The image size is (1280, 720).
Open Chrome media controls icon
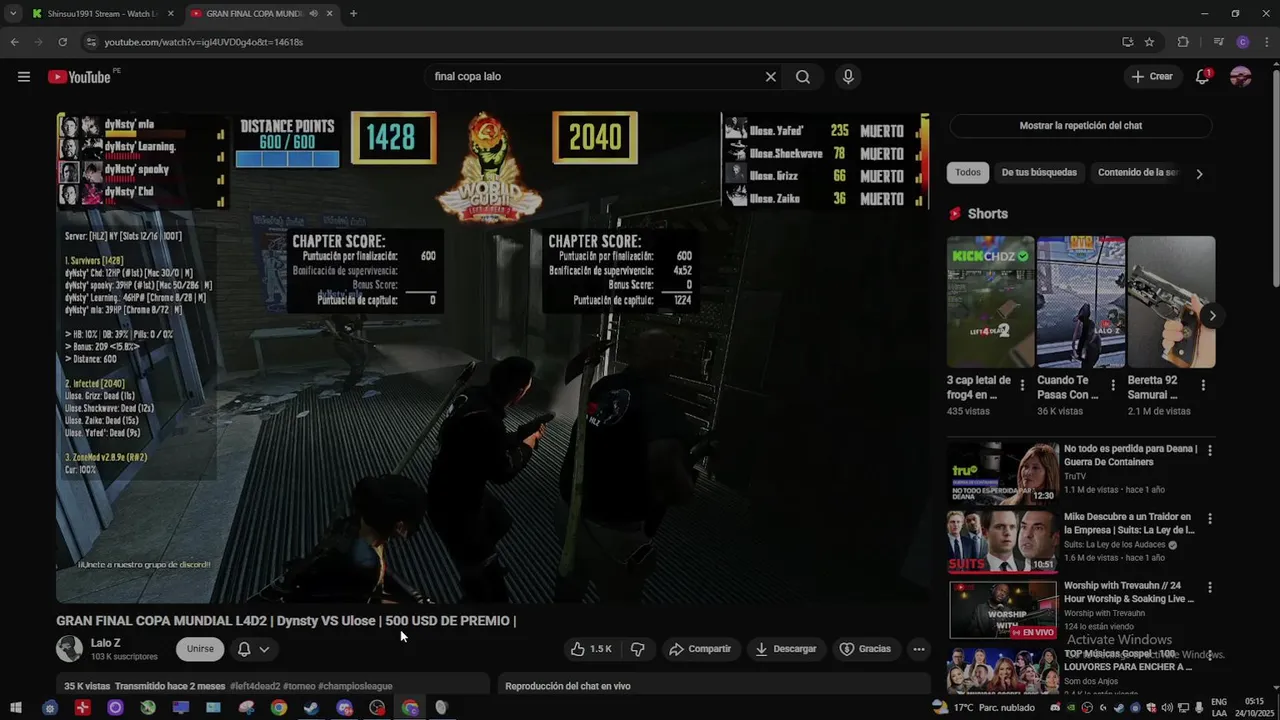tap(1218, 42)
